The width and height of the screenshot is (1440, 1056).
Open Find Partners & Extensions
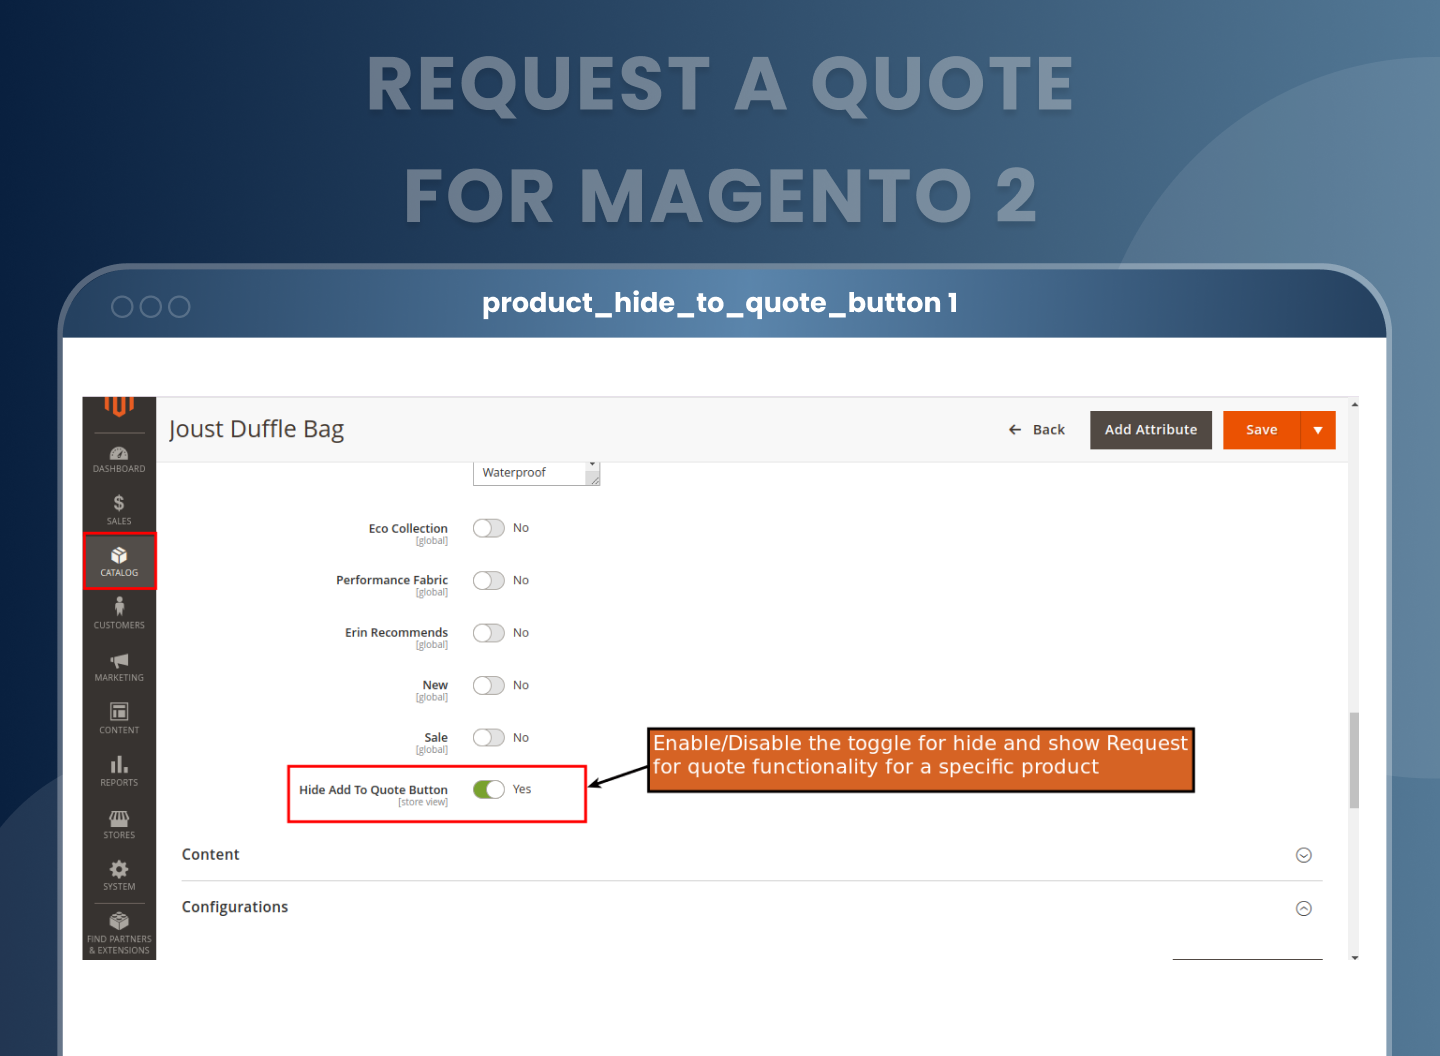[119, 928]
